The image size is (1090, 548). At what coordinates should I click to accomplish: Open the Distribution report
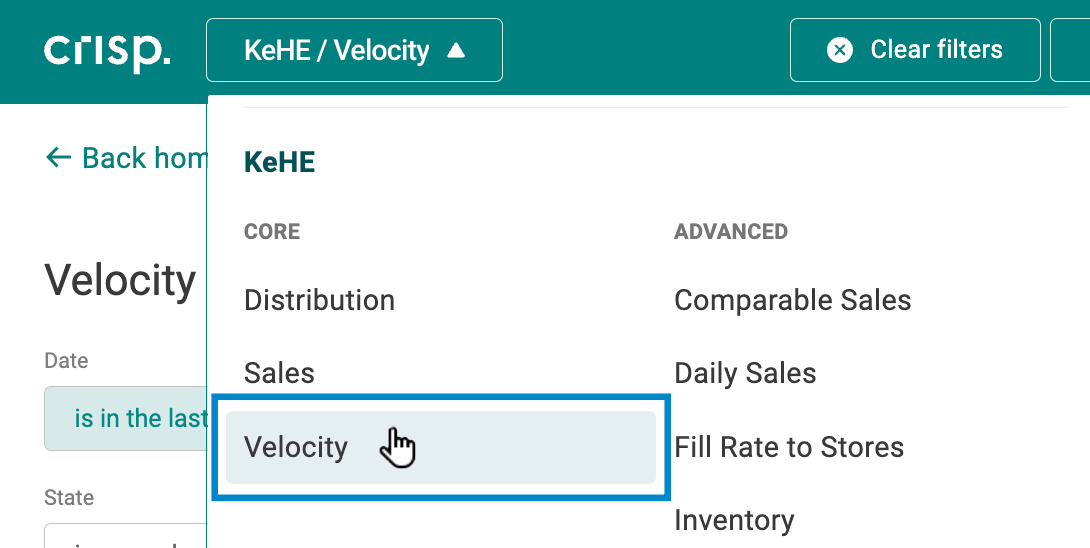pos(319,300)
